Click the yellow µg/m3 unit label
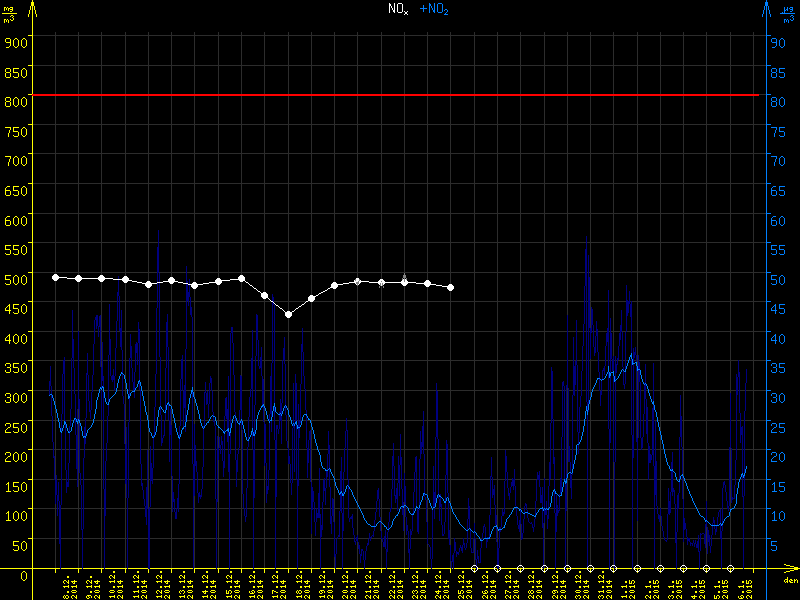 pos(10,14)
